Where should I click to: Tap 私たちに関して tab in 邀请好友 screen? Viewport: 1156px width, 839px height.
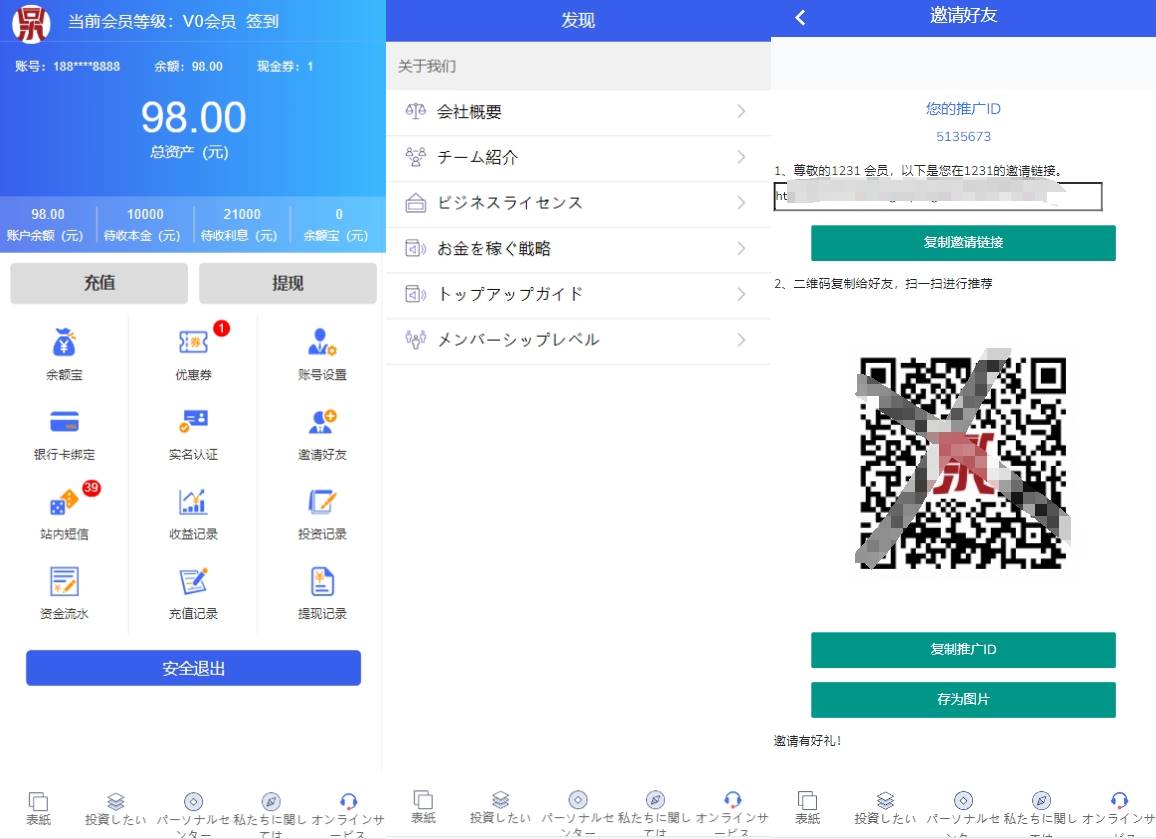[1040, 813]
